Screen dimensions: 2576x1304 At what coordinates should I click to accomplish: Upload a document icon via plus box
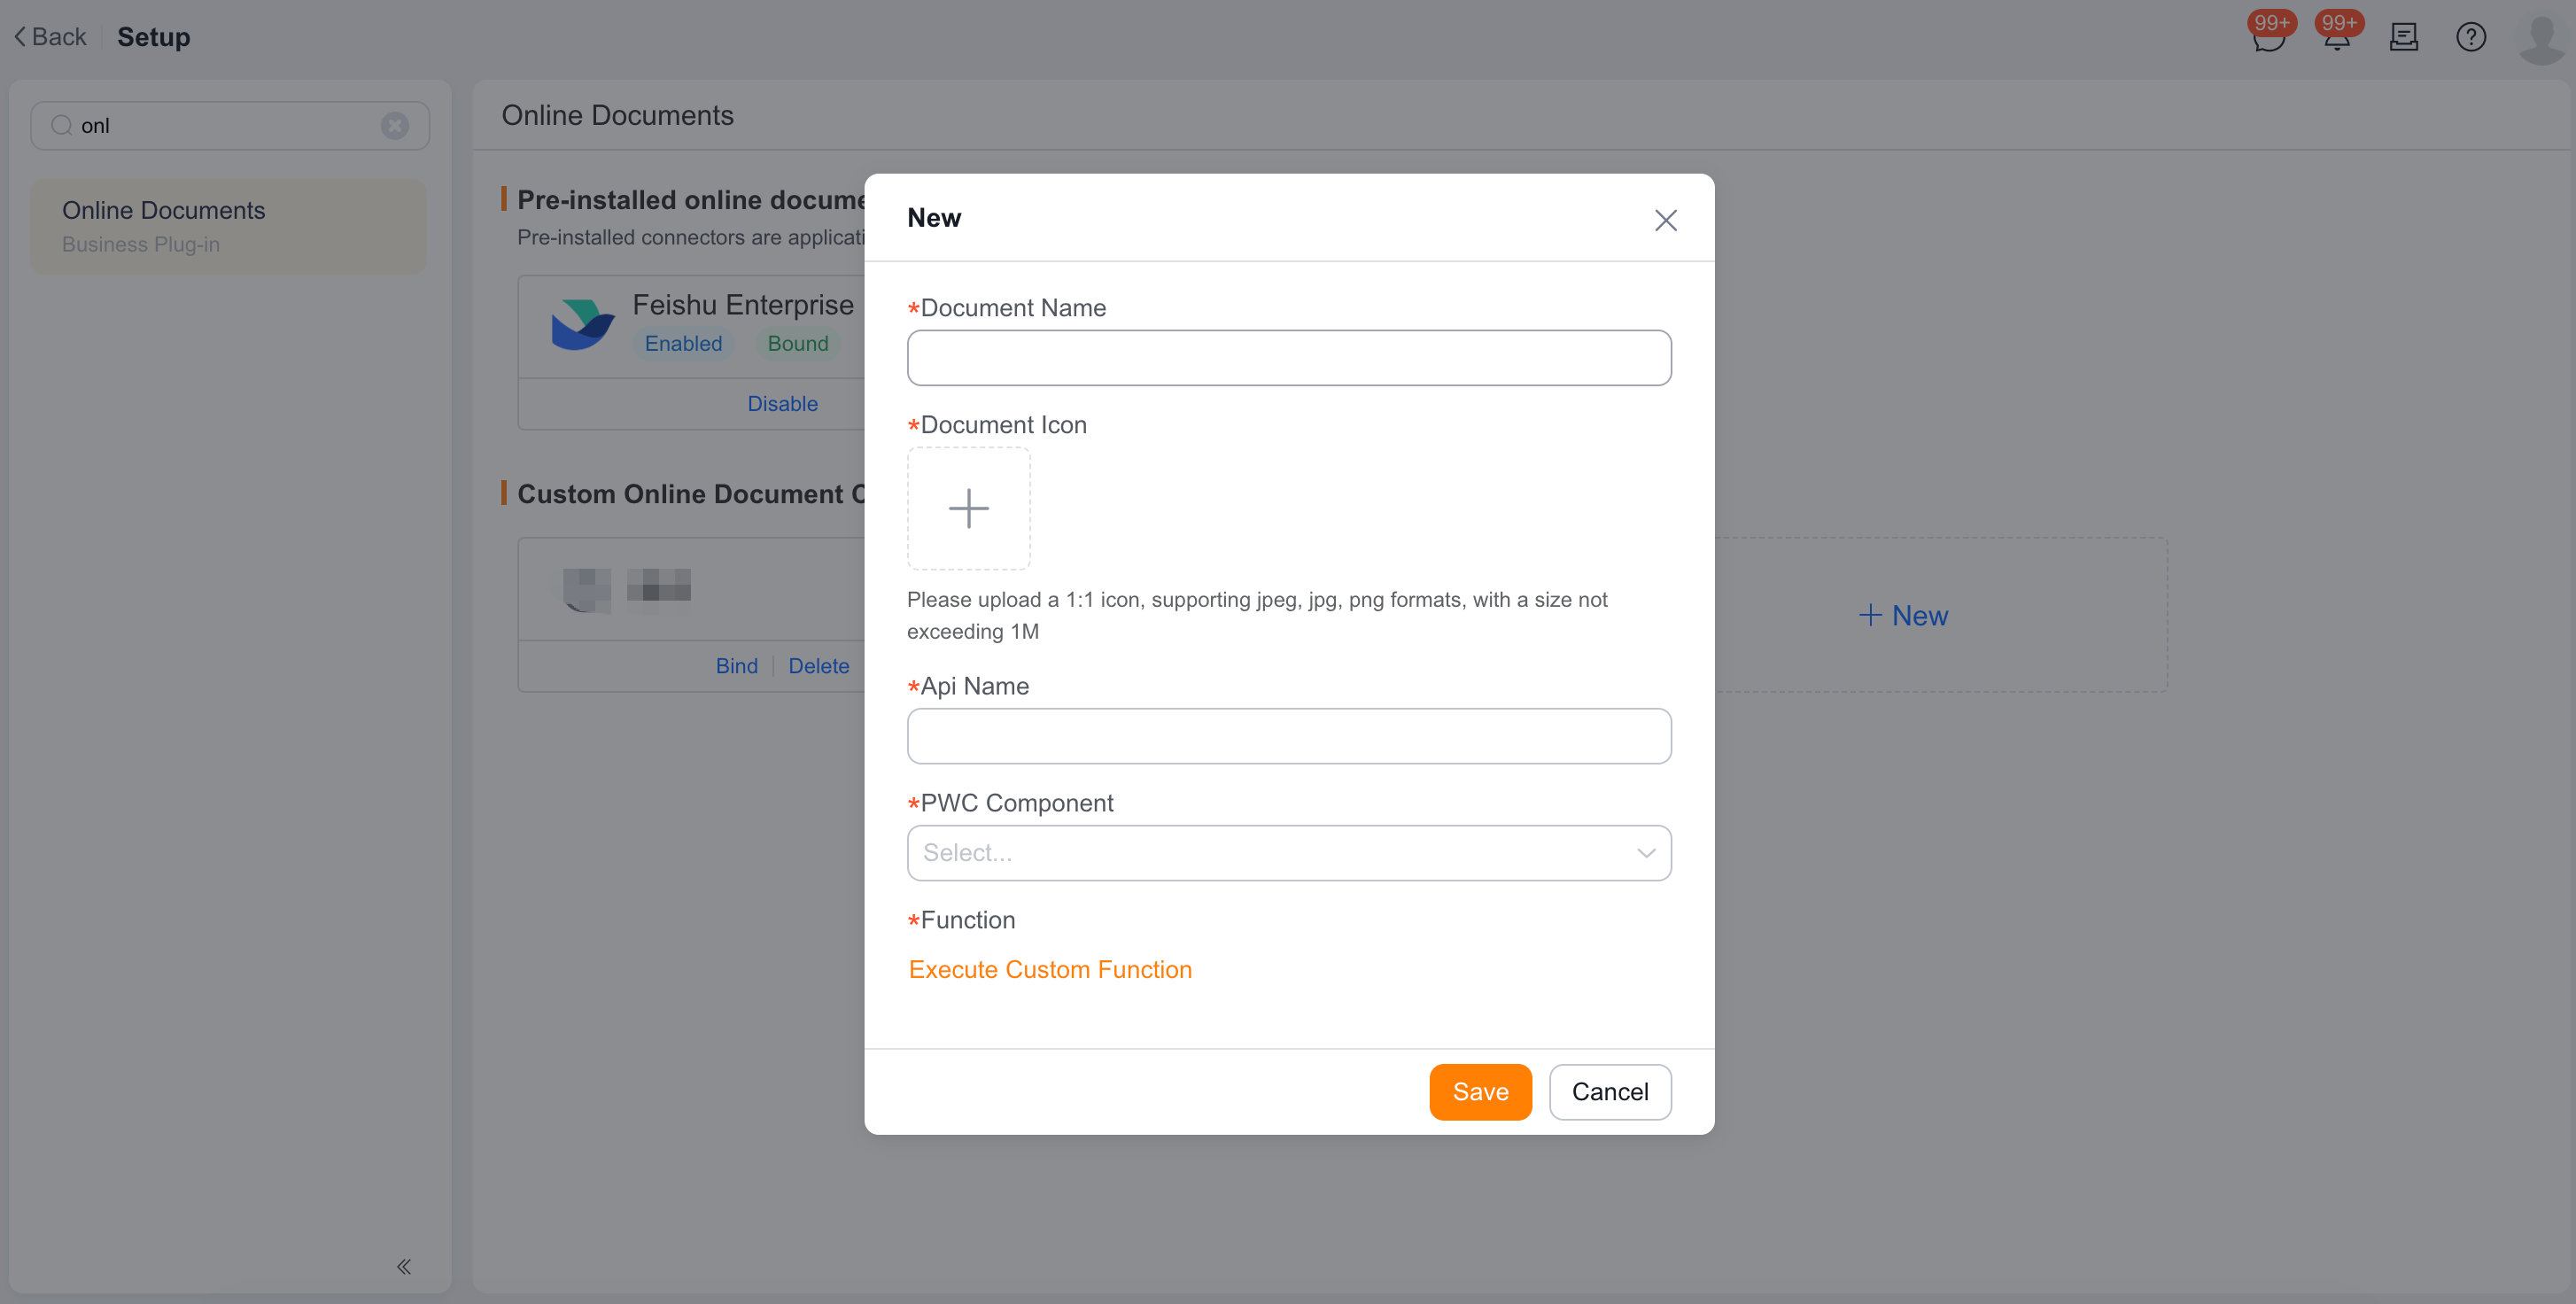point(968,508)
